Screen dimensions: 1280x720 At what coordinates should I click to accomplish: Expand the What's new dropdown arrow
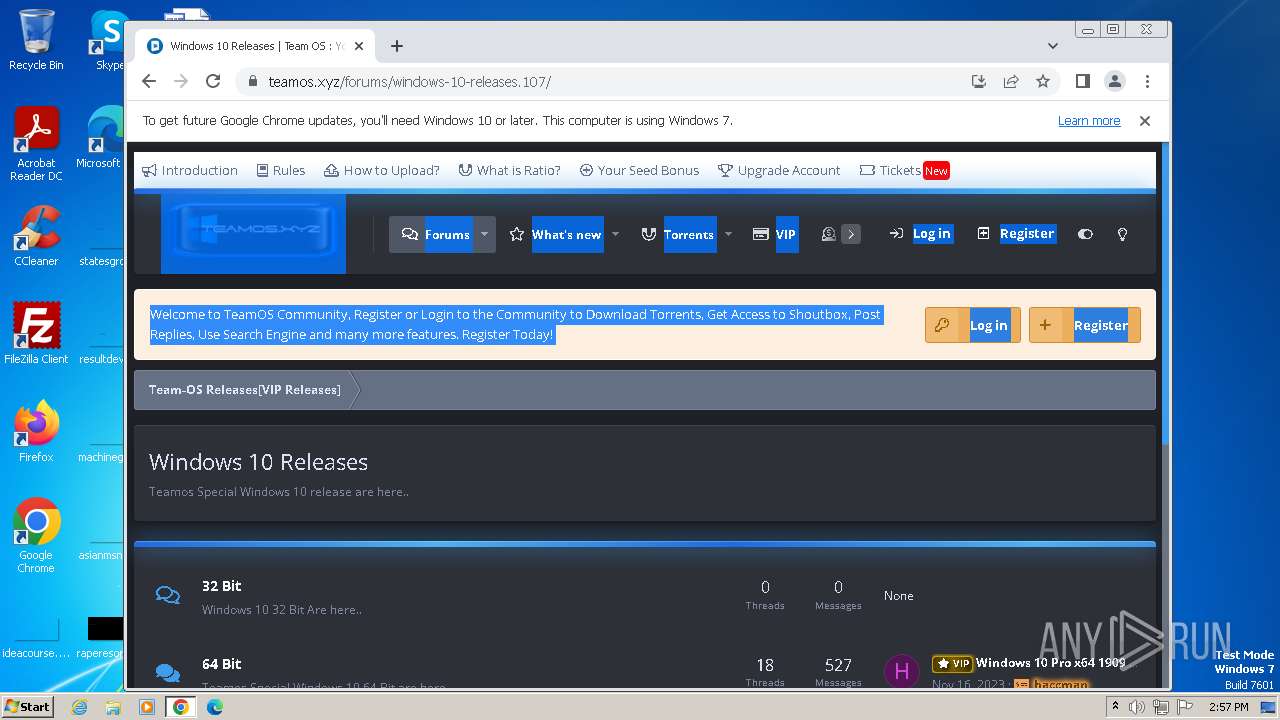pyautogui.click(x=615, y=234)
